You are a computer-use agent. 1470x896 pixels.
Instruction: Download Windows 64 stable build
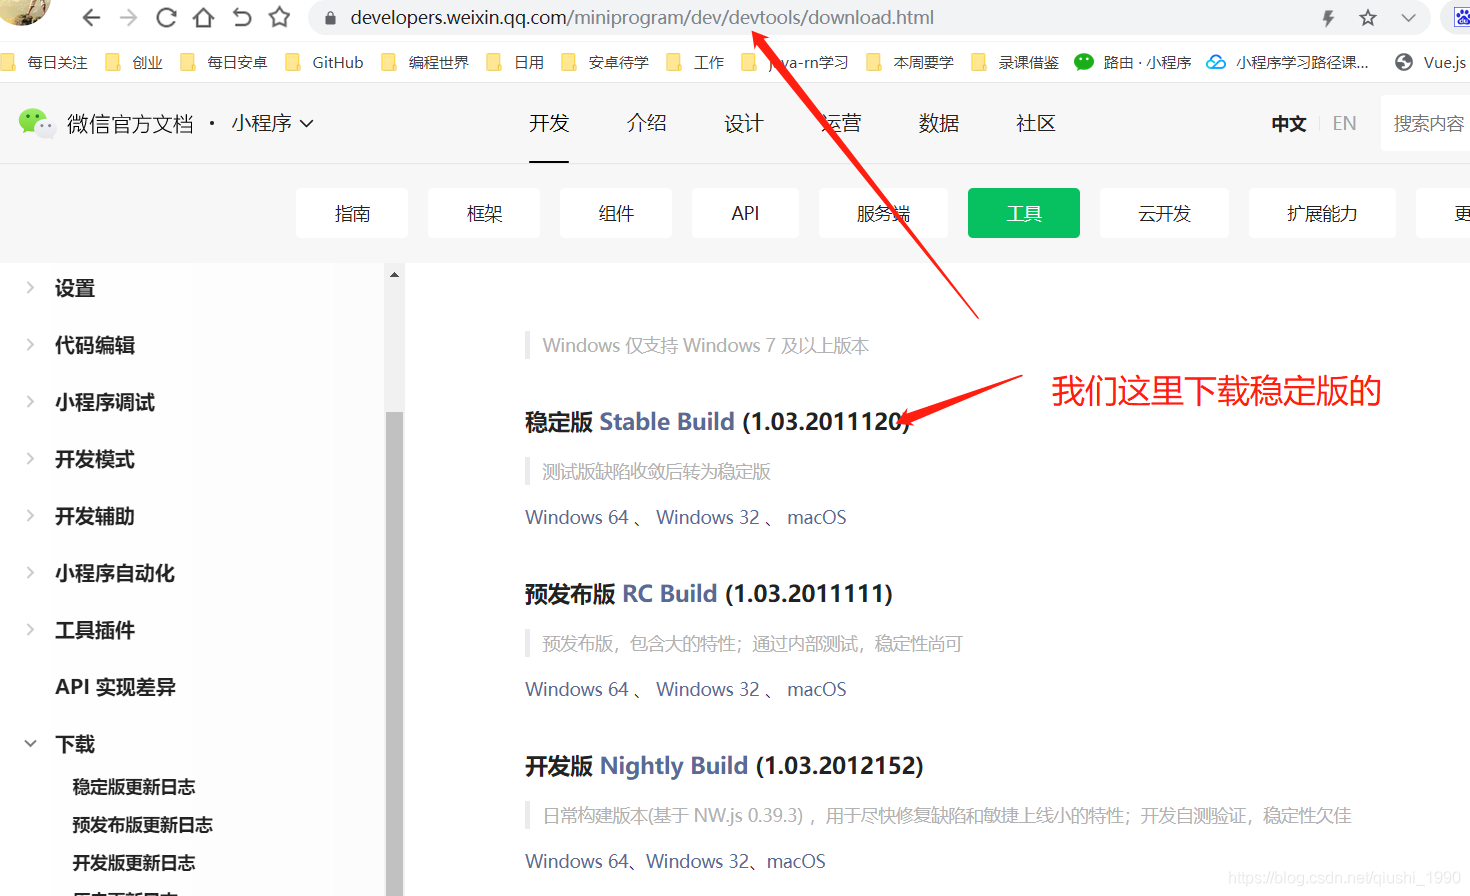click(x=576, y=517)
